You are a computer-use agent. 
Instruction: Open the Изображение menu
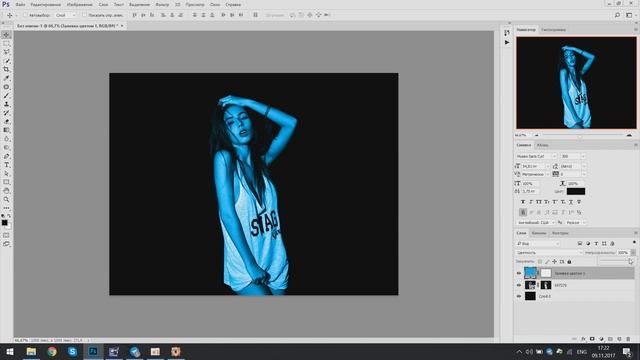click(x=80, y=4)
